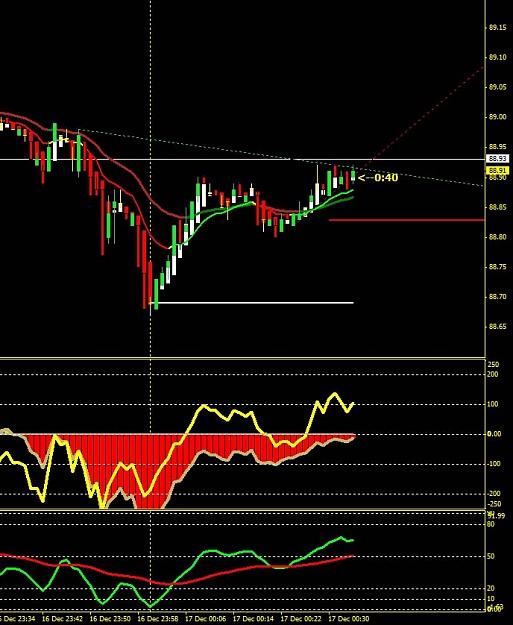Image resolution: width=513 pixels, height=625 pixels.
Task: Click the 16 Dec 23:42 time label
Action: tap(63, 619)
